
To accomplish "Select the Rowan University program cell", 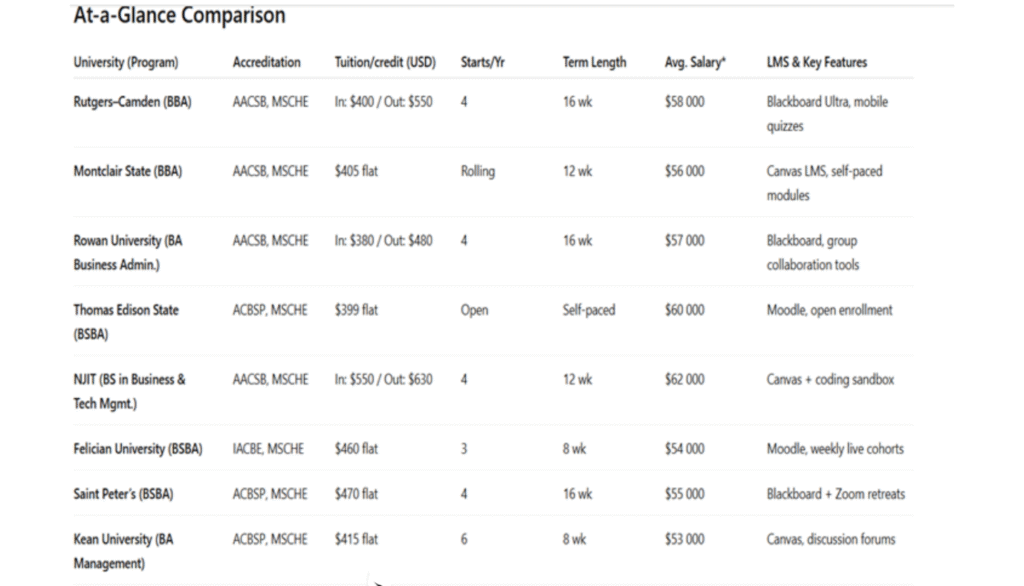I will tap(128, 252).
